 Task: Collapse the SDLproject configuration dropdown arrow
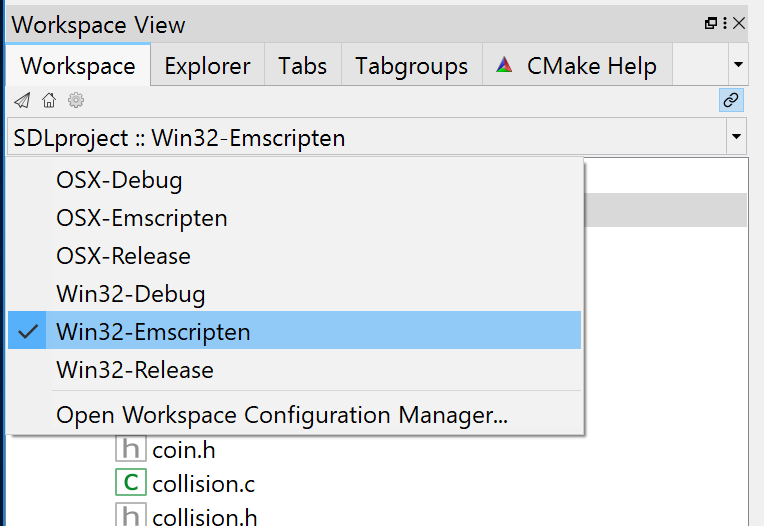tap(736, 137)
